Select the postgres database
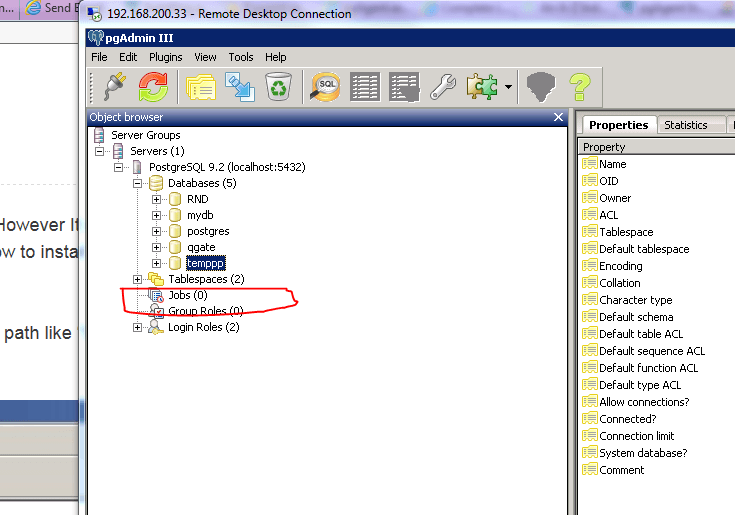This screenshot has height=515, width=735. point(208,231)
